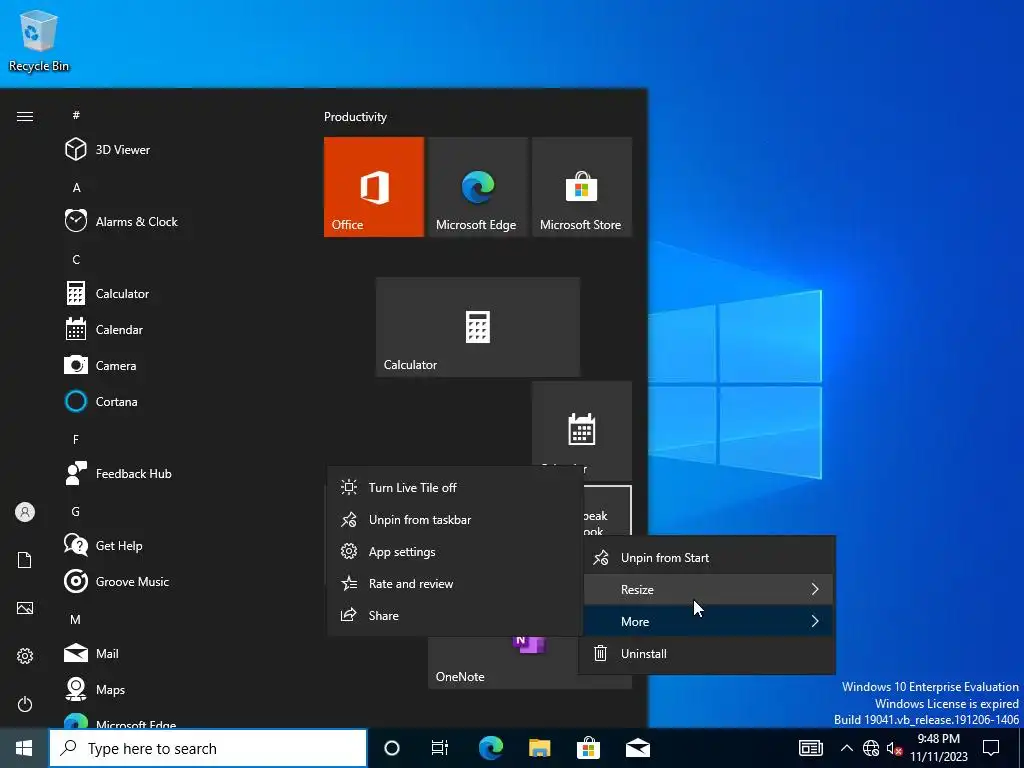This screenshot has width=1024, height=768.
Task: Open Settings gear in Start sidebar
Action: click(25, 656)
